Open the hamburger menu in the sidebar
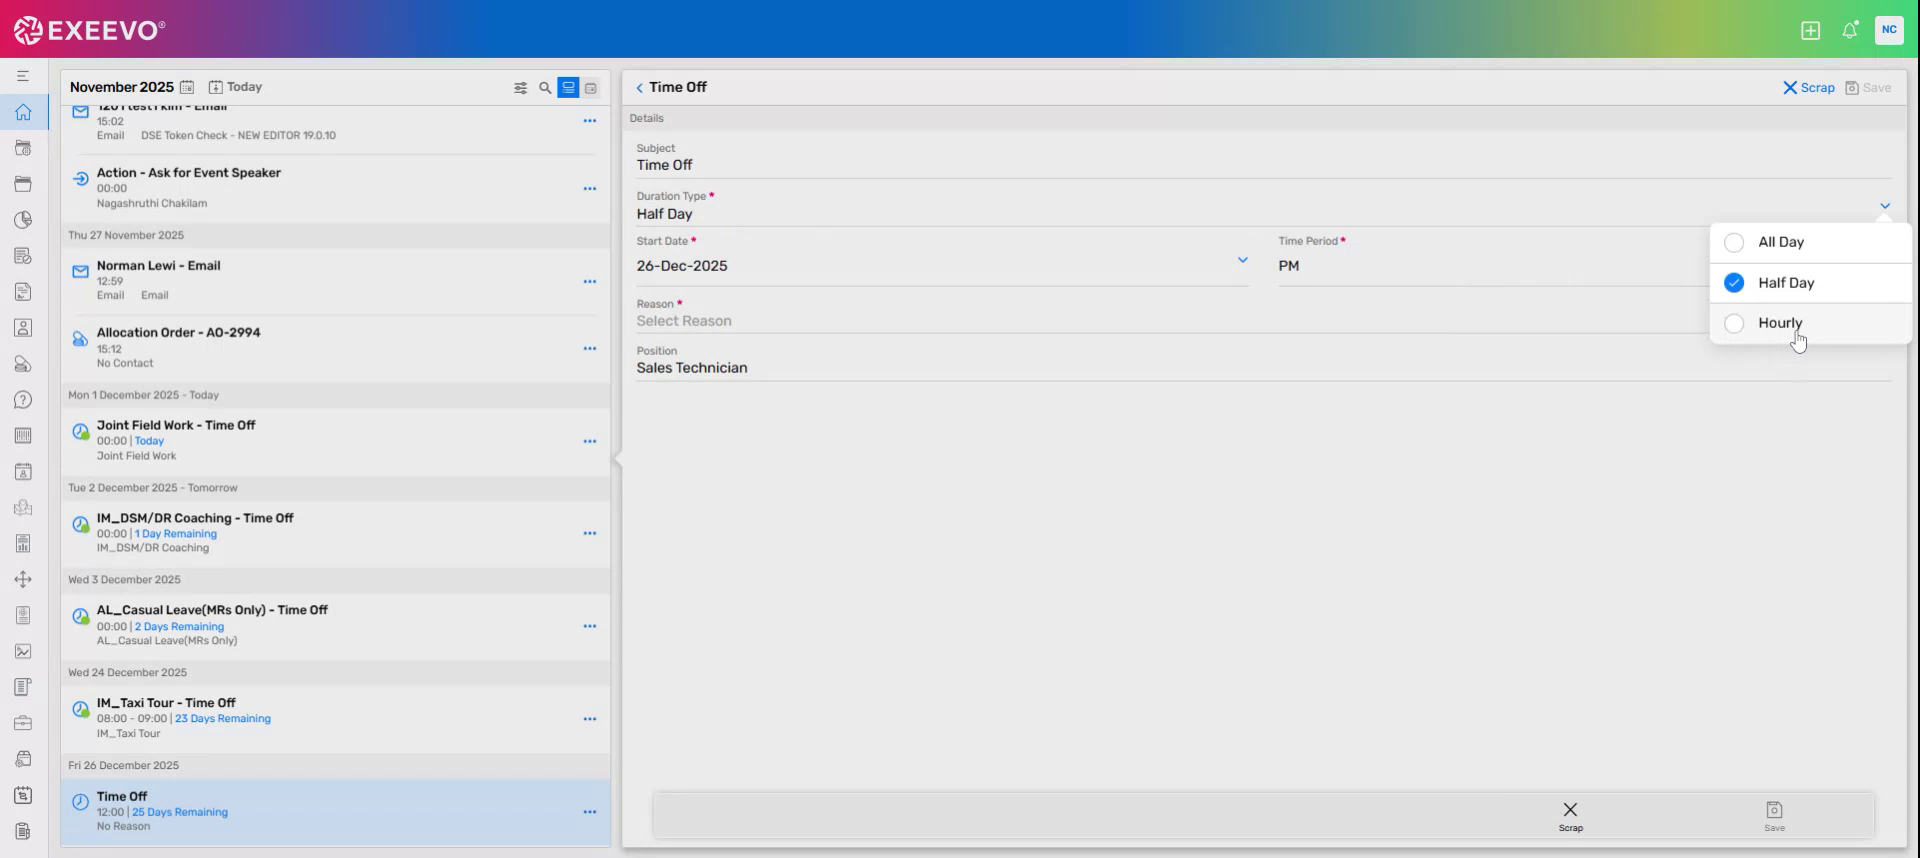Image resolution: width=1920 pixels, height=858 pixels. tap(23, 76)
